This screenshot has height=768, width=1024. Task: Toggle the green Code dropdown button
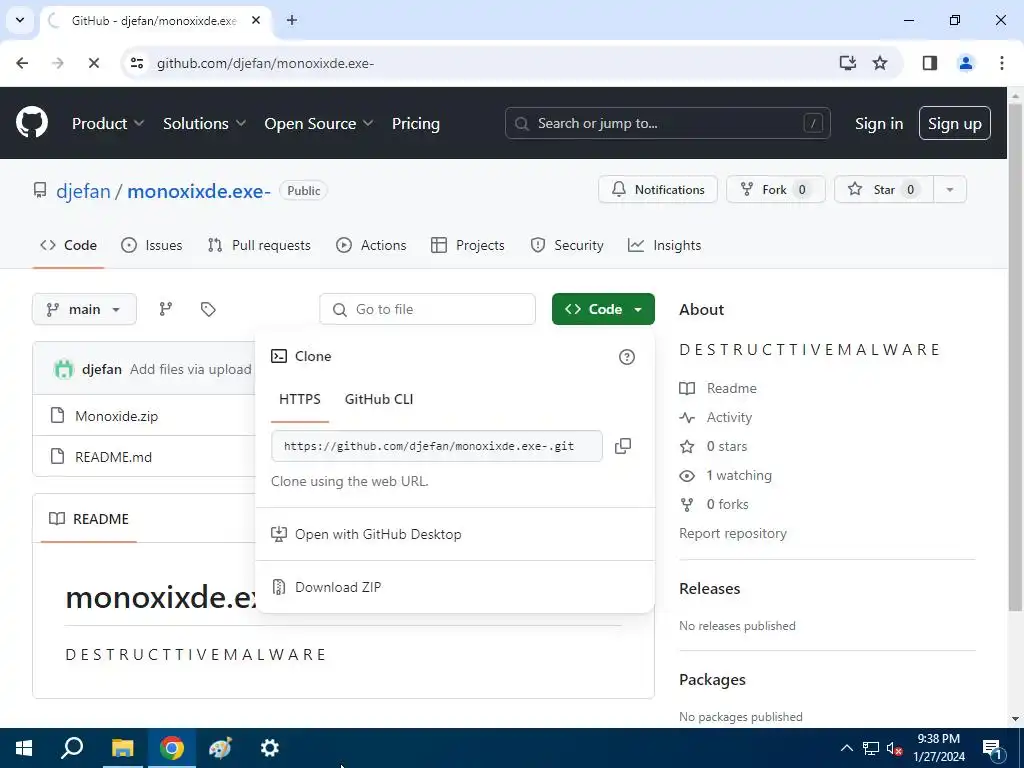click(603, 309)
